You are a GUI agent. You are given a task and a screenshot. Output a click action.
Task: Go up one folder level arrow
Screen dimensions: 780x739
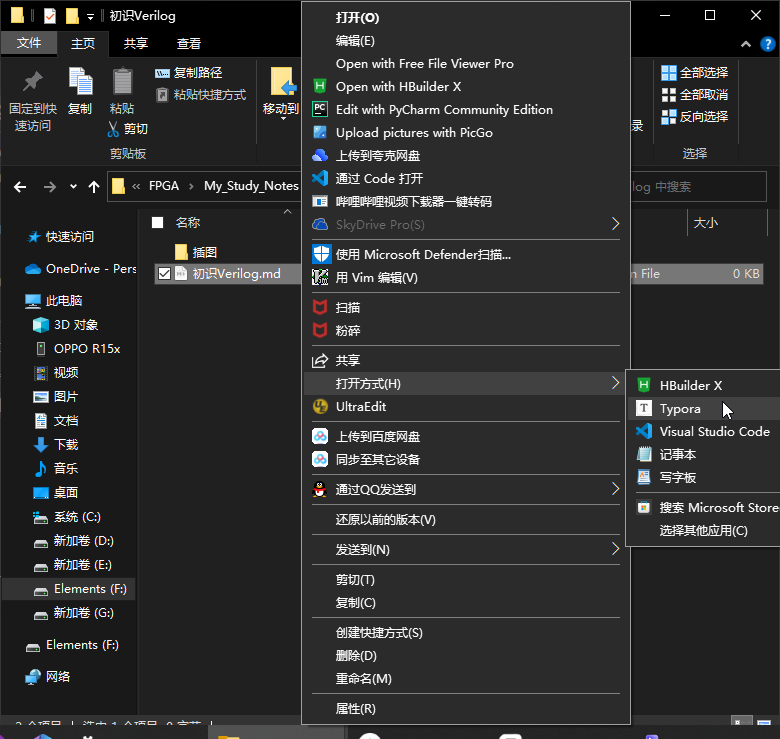[94, 187]
